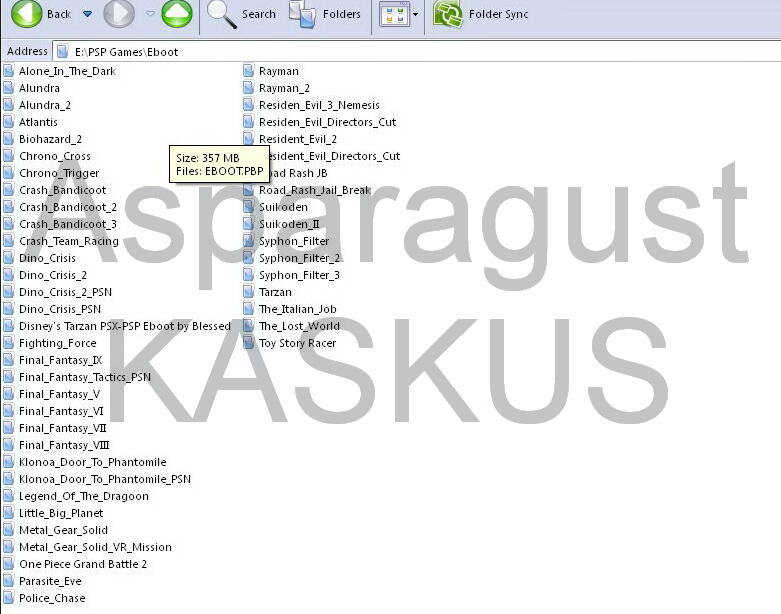Select the Rayman folder icon
The width and height of the screenshot is (781, 614).
pos(249,71)
